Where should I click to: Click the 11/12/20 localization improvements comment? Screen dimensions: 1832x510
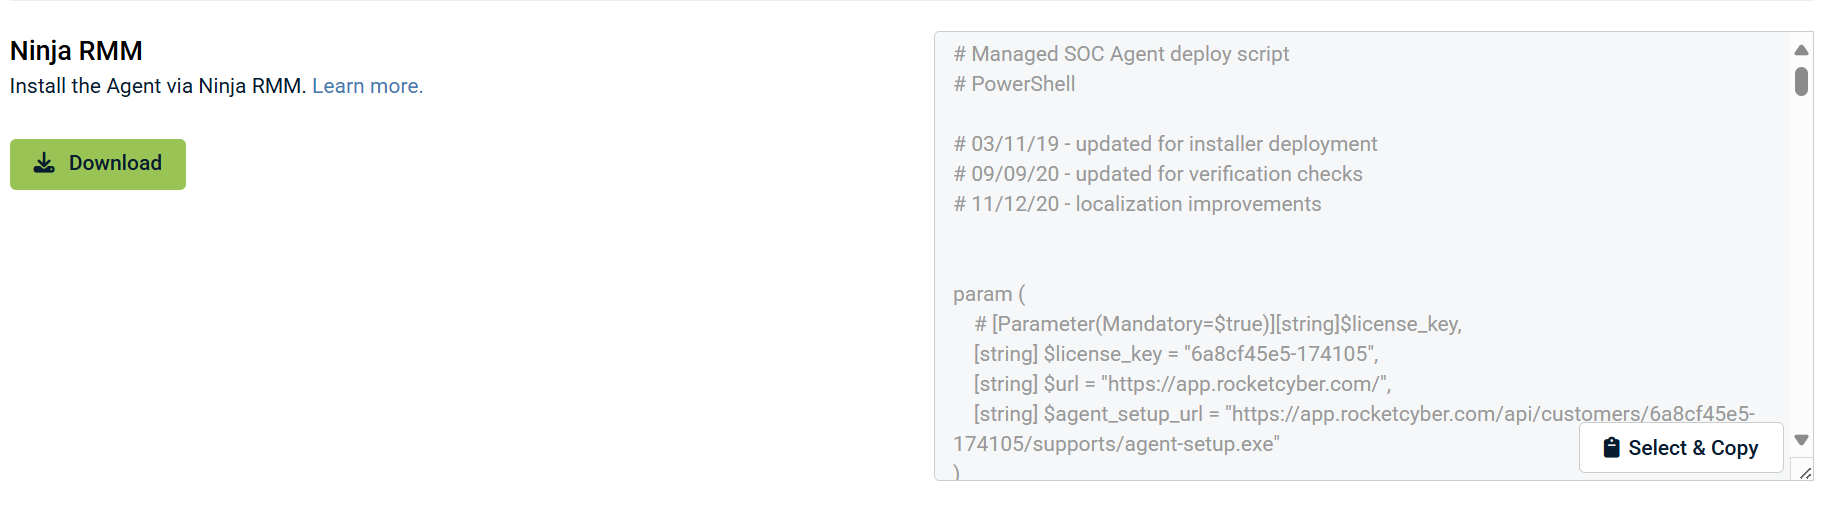click(1137, 204)
